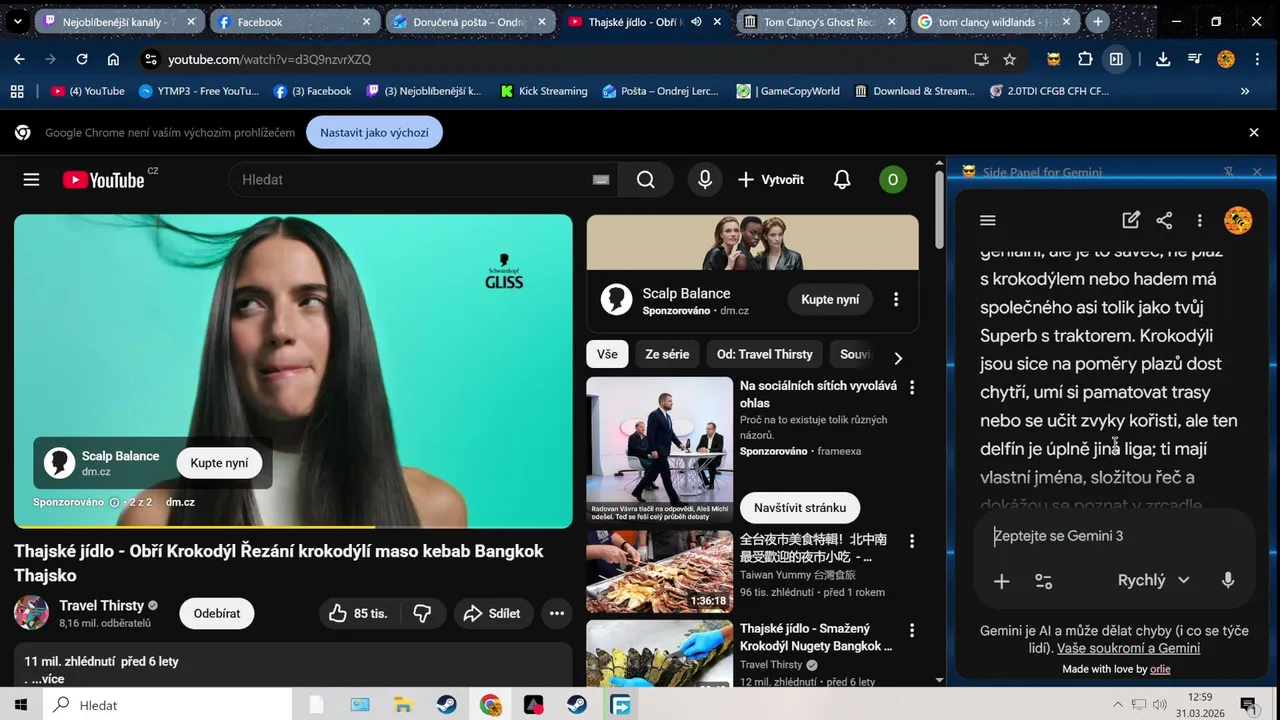This screenshot has height=720, width=1280.
Task: Open the YouTube hamburger guide menu
Action: [31, 180]
